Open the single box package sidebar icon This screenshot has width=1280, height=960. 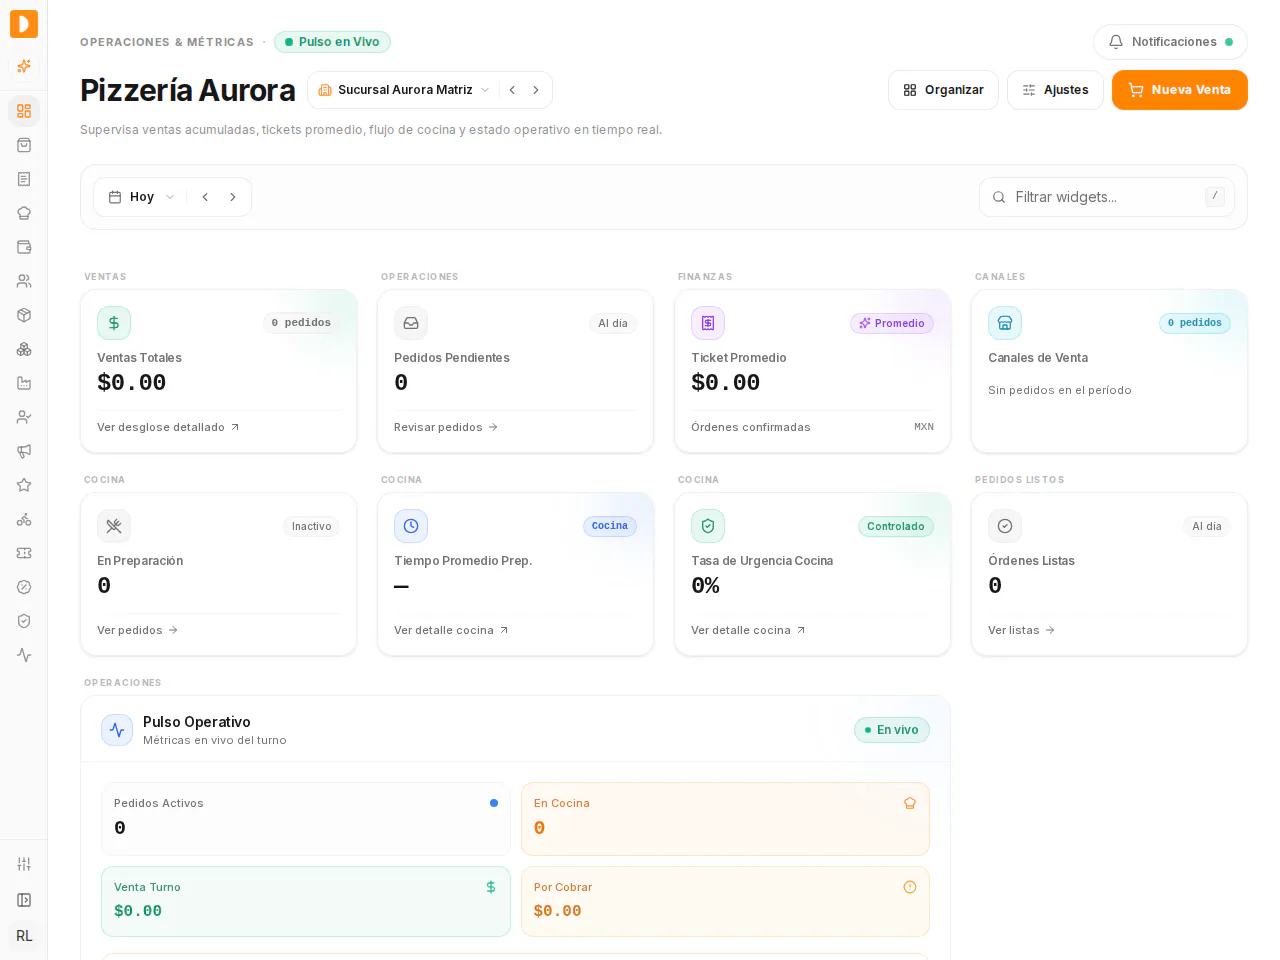pos(24,315)
